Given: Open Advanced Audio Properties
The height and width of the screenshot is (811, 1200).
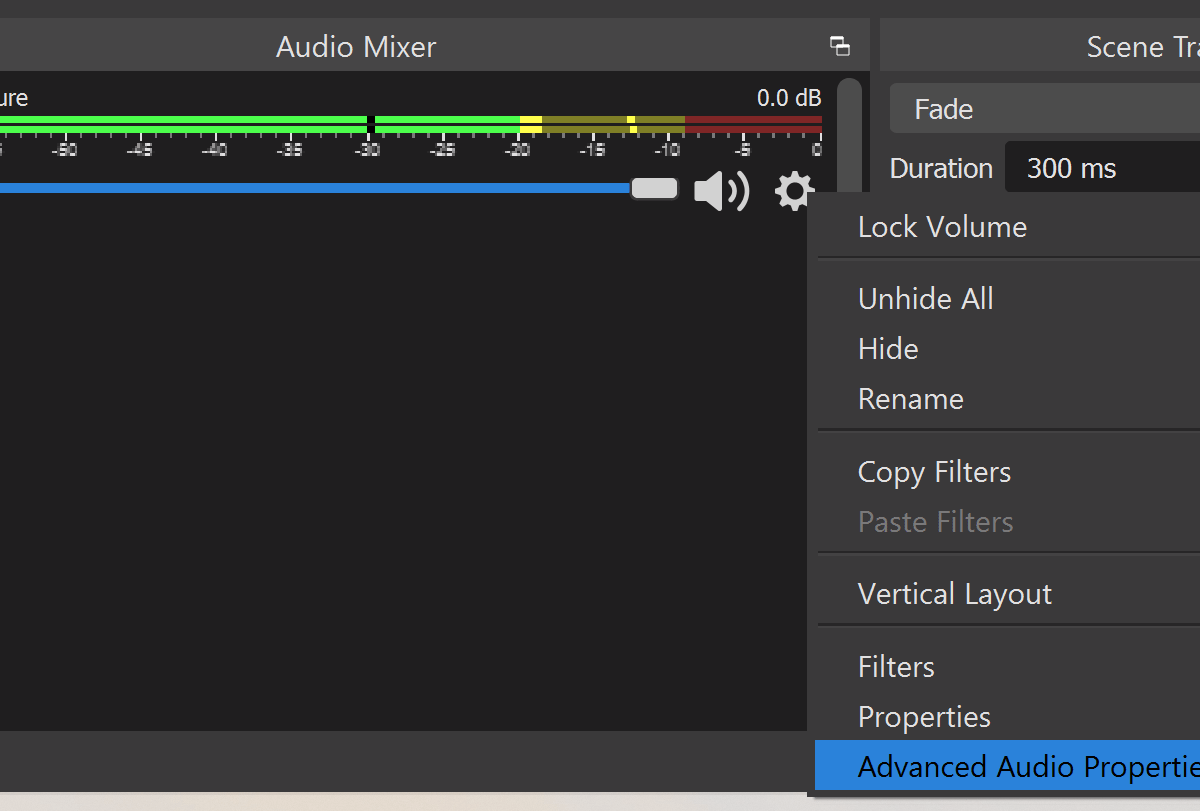Looking at the screenshot, I should [1020, 767].
